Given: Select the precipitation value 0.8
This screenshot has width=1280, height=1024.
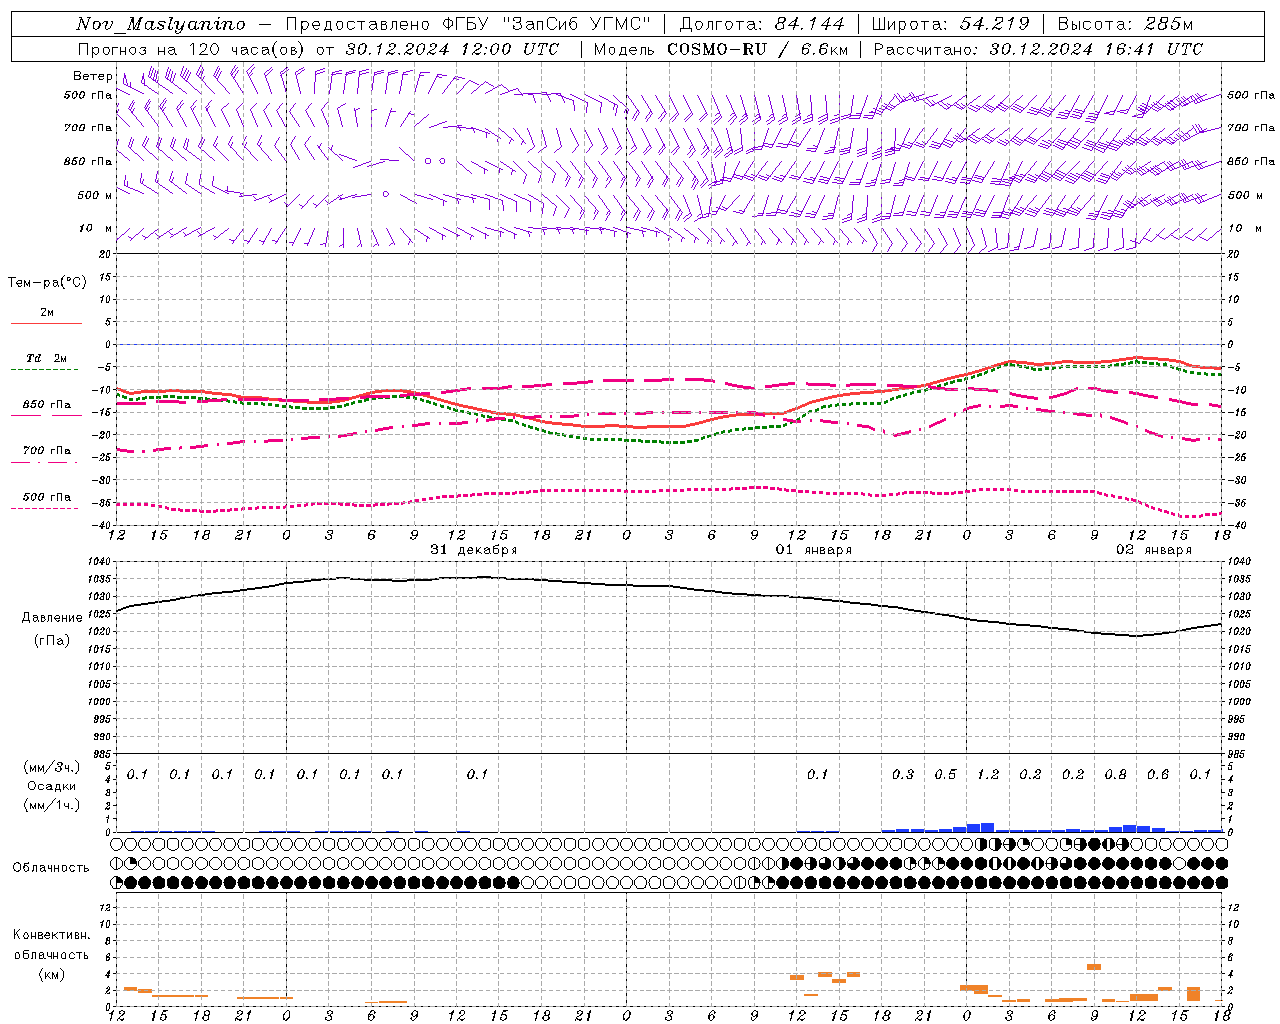Looking at the screenshot, I should tap(1116, 775).
